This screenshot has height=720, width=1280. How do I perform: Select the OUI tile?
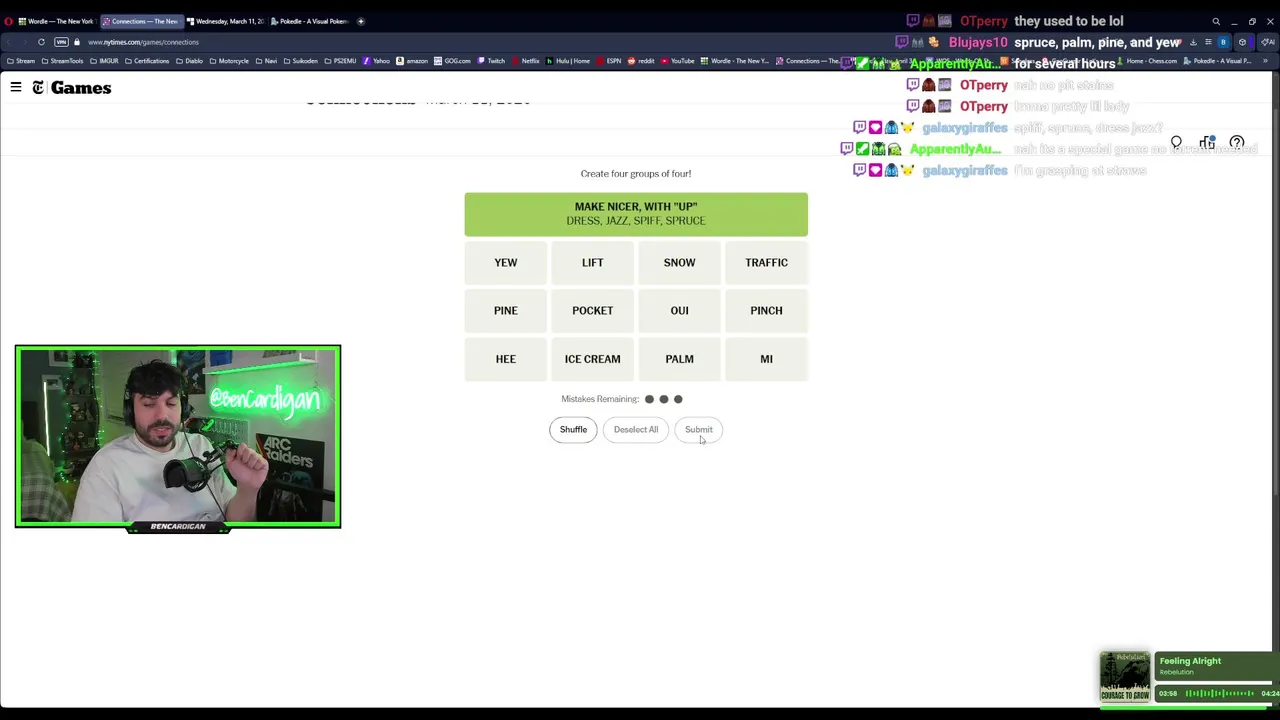679,310
